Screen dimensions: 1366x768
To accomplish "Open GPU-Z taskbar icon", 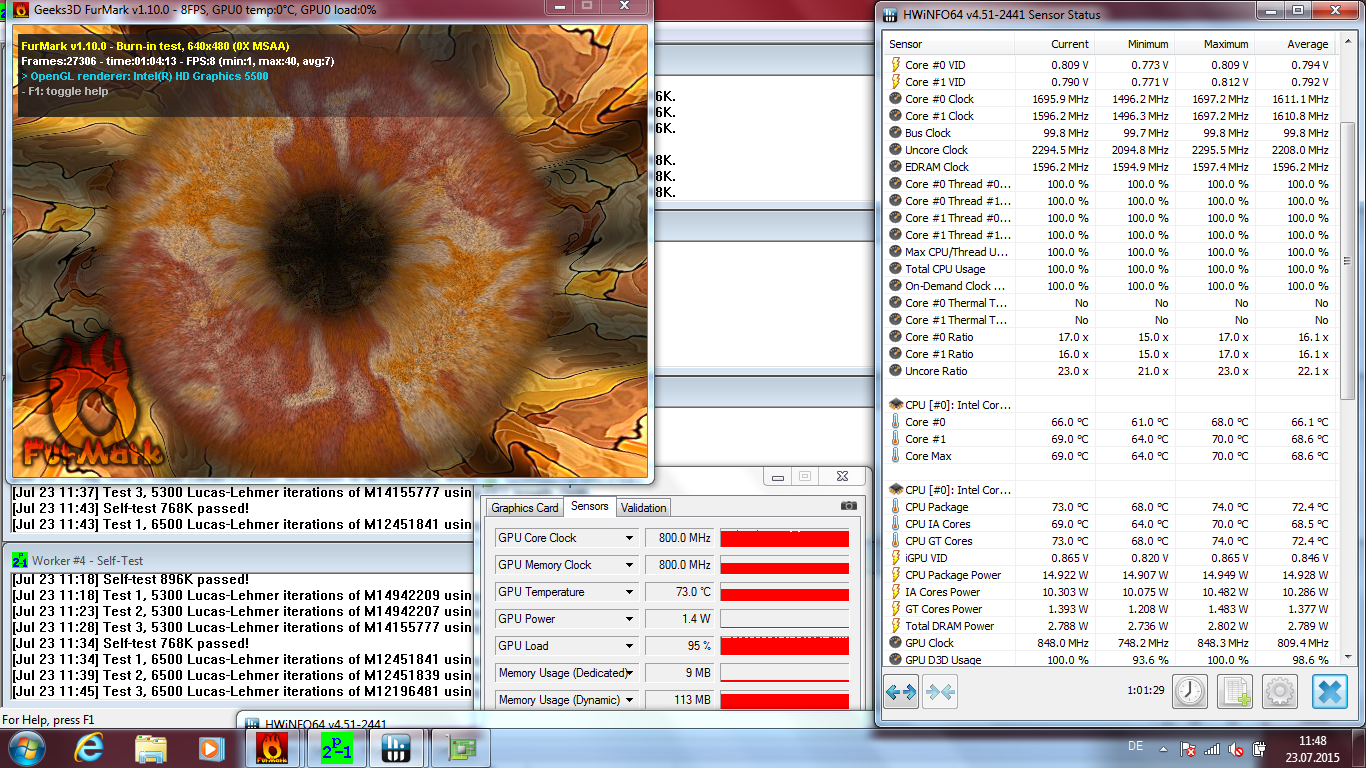I will point(462,747).
